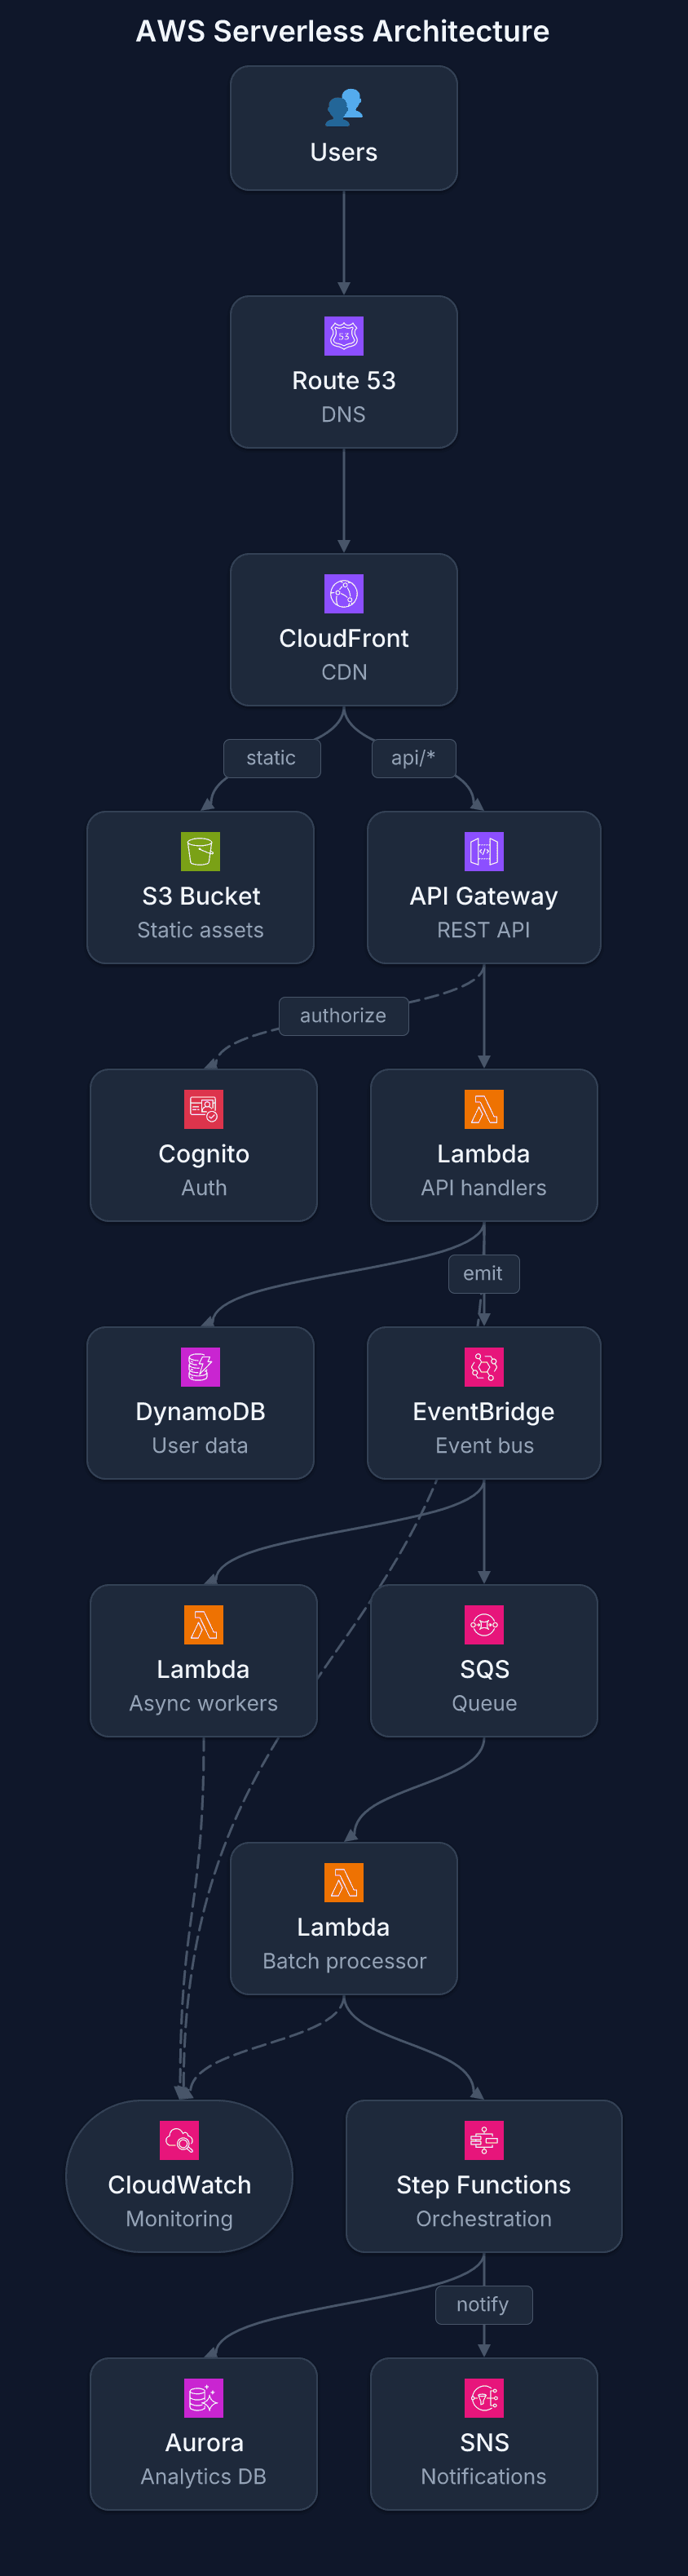The width and height of the screenshot is (688, 2576).
Task: Select the 'notify' edge label
Action: coord(484,2305)
